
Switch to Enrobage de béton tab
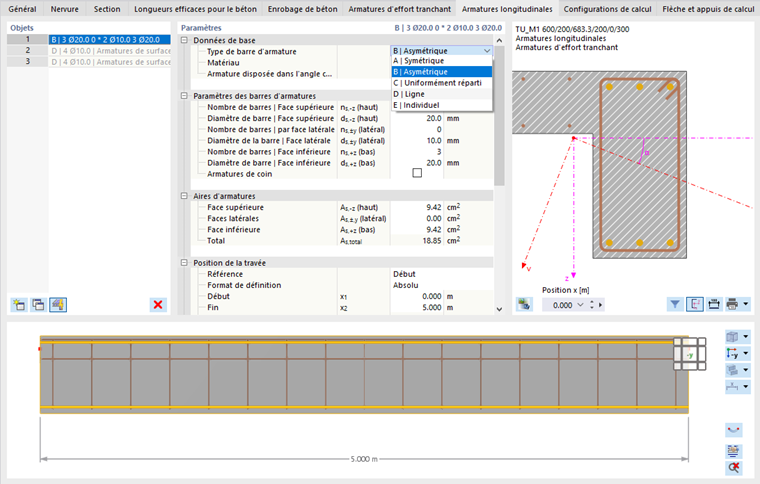click(x=302, y=9)
